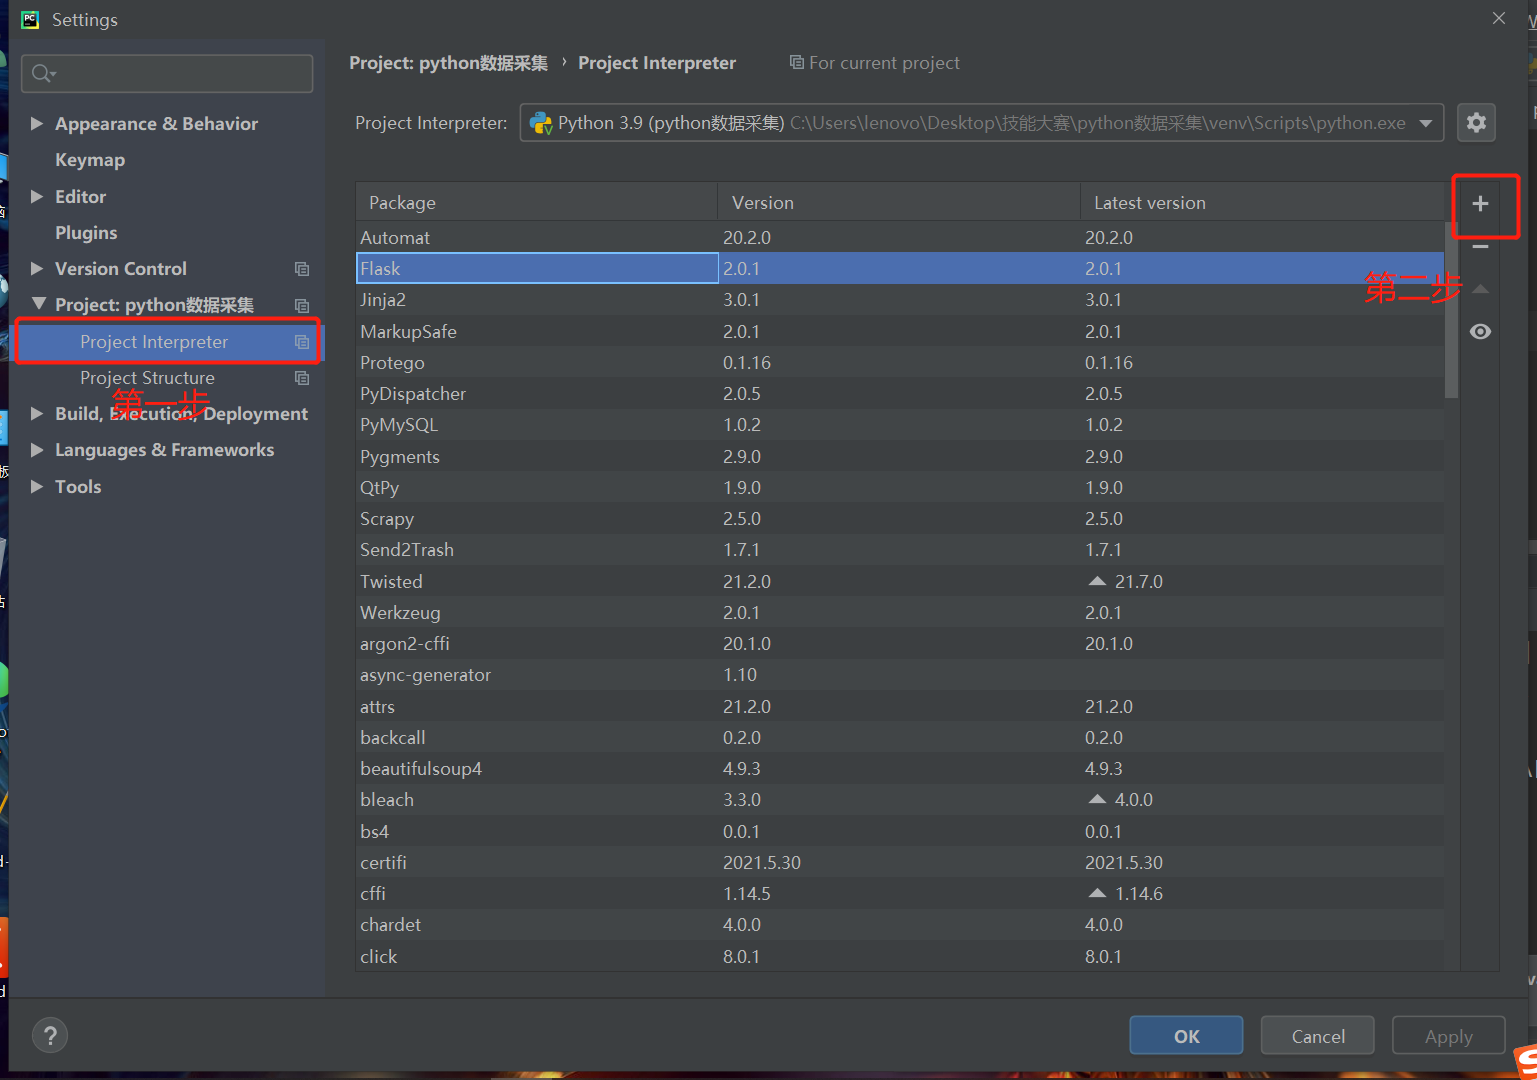
Task: Click upgrade arrow next to bleach 4.0.0
Action: tap(1097, 799)
